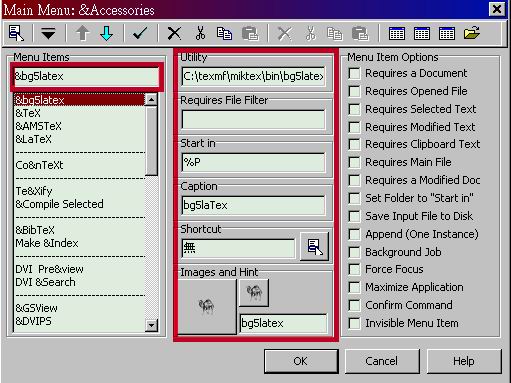Cut item with the black scissors icon
Screen dimensions: 511x383
(x=200, y=33)
